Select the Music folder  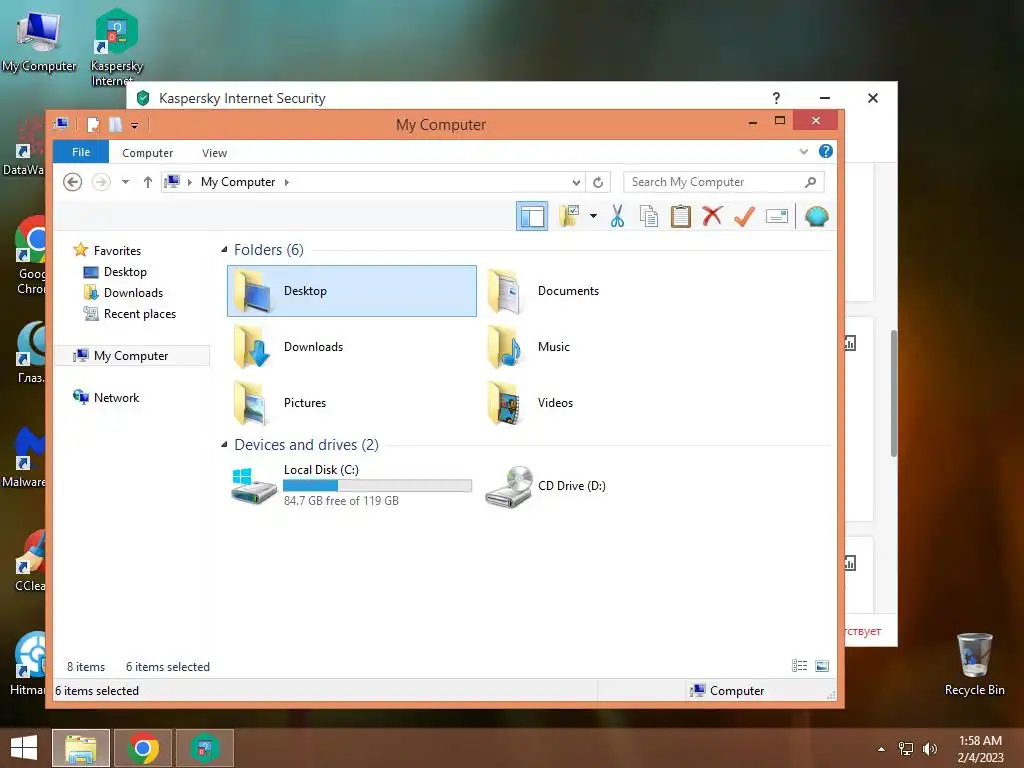click(529, 347)
